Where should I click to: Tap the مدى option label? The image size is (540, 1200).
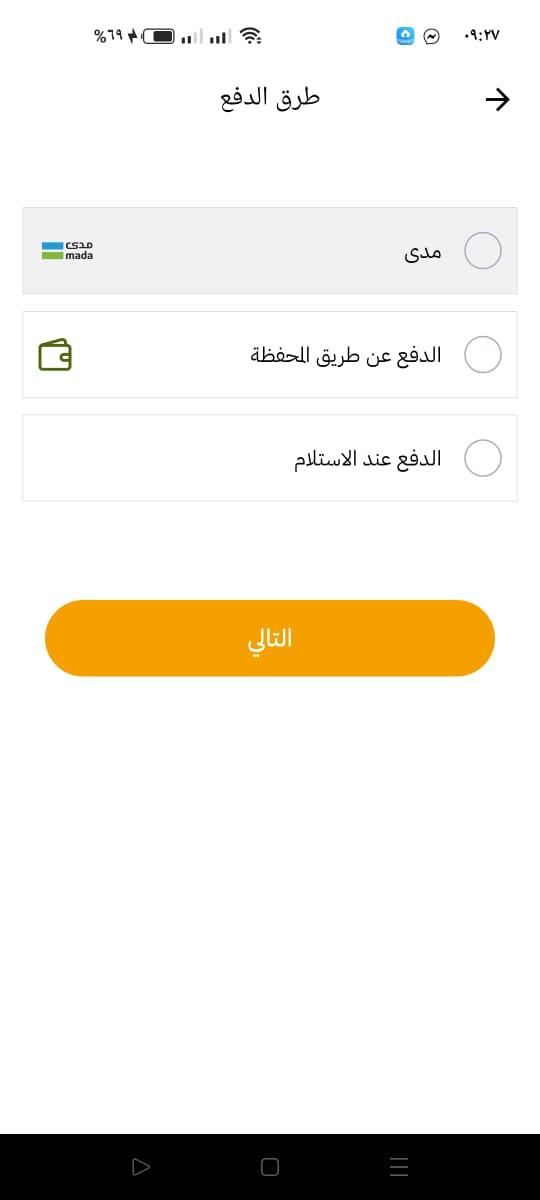pyautogui.click(x=423, y=251)
